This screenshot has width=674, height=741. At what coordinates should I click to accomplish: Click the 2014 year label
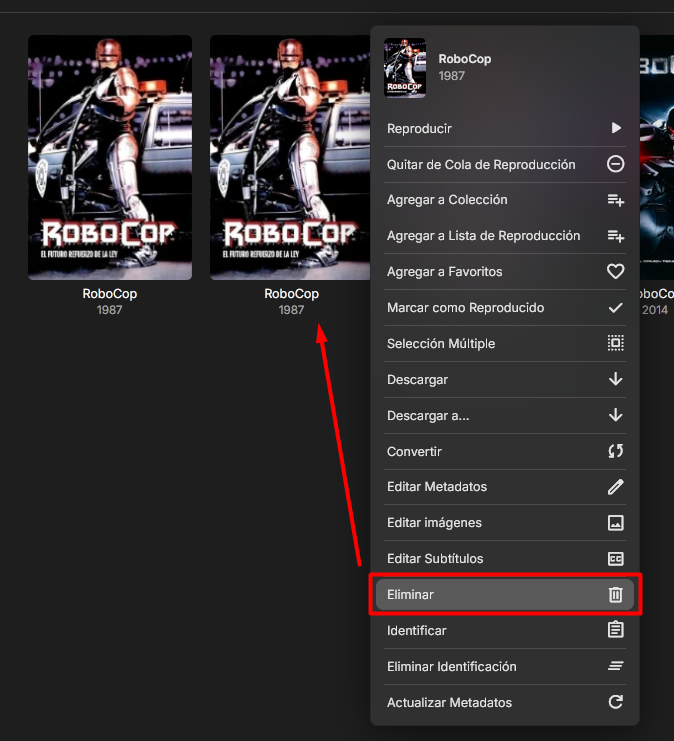655,310
